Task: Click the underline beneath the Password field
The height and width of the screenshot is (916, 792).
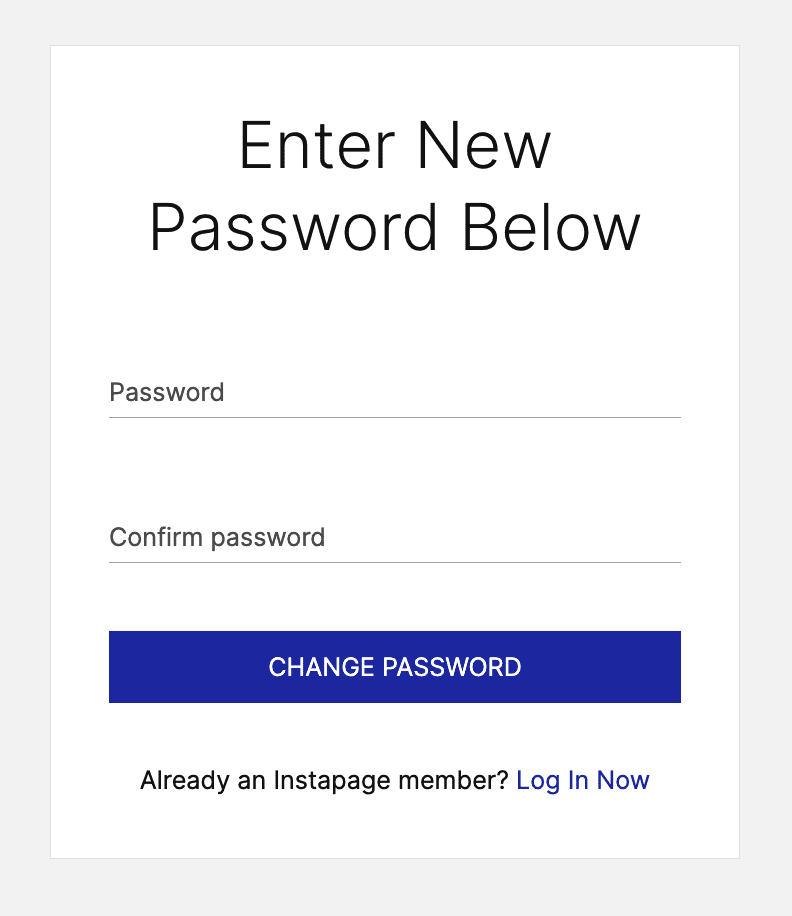Action: coord(395,418)
